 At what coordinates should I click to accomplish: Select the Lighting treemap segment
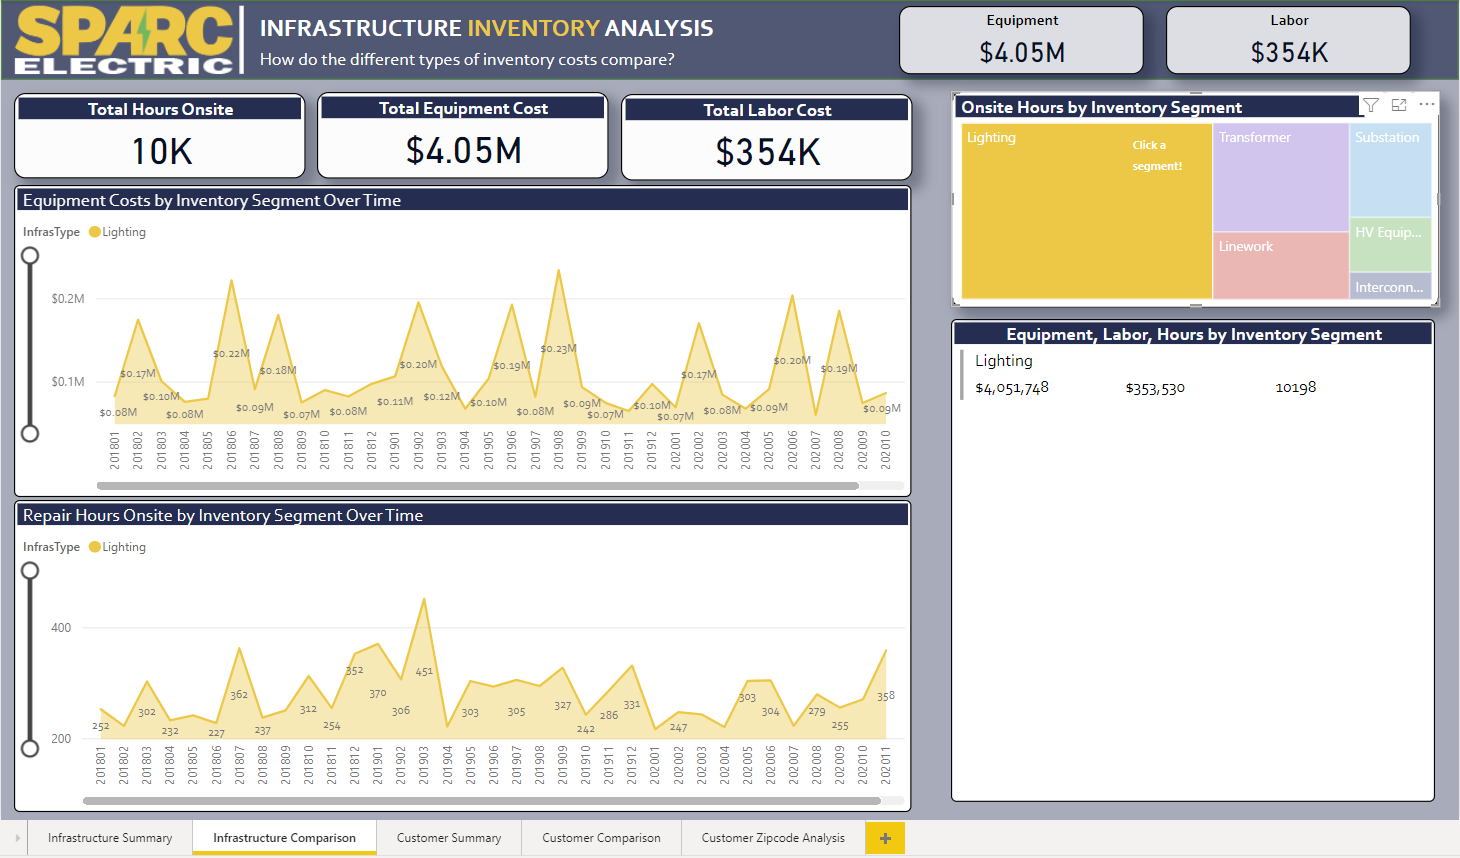1087,211
